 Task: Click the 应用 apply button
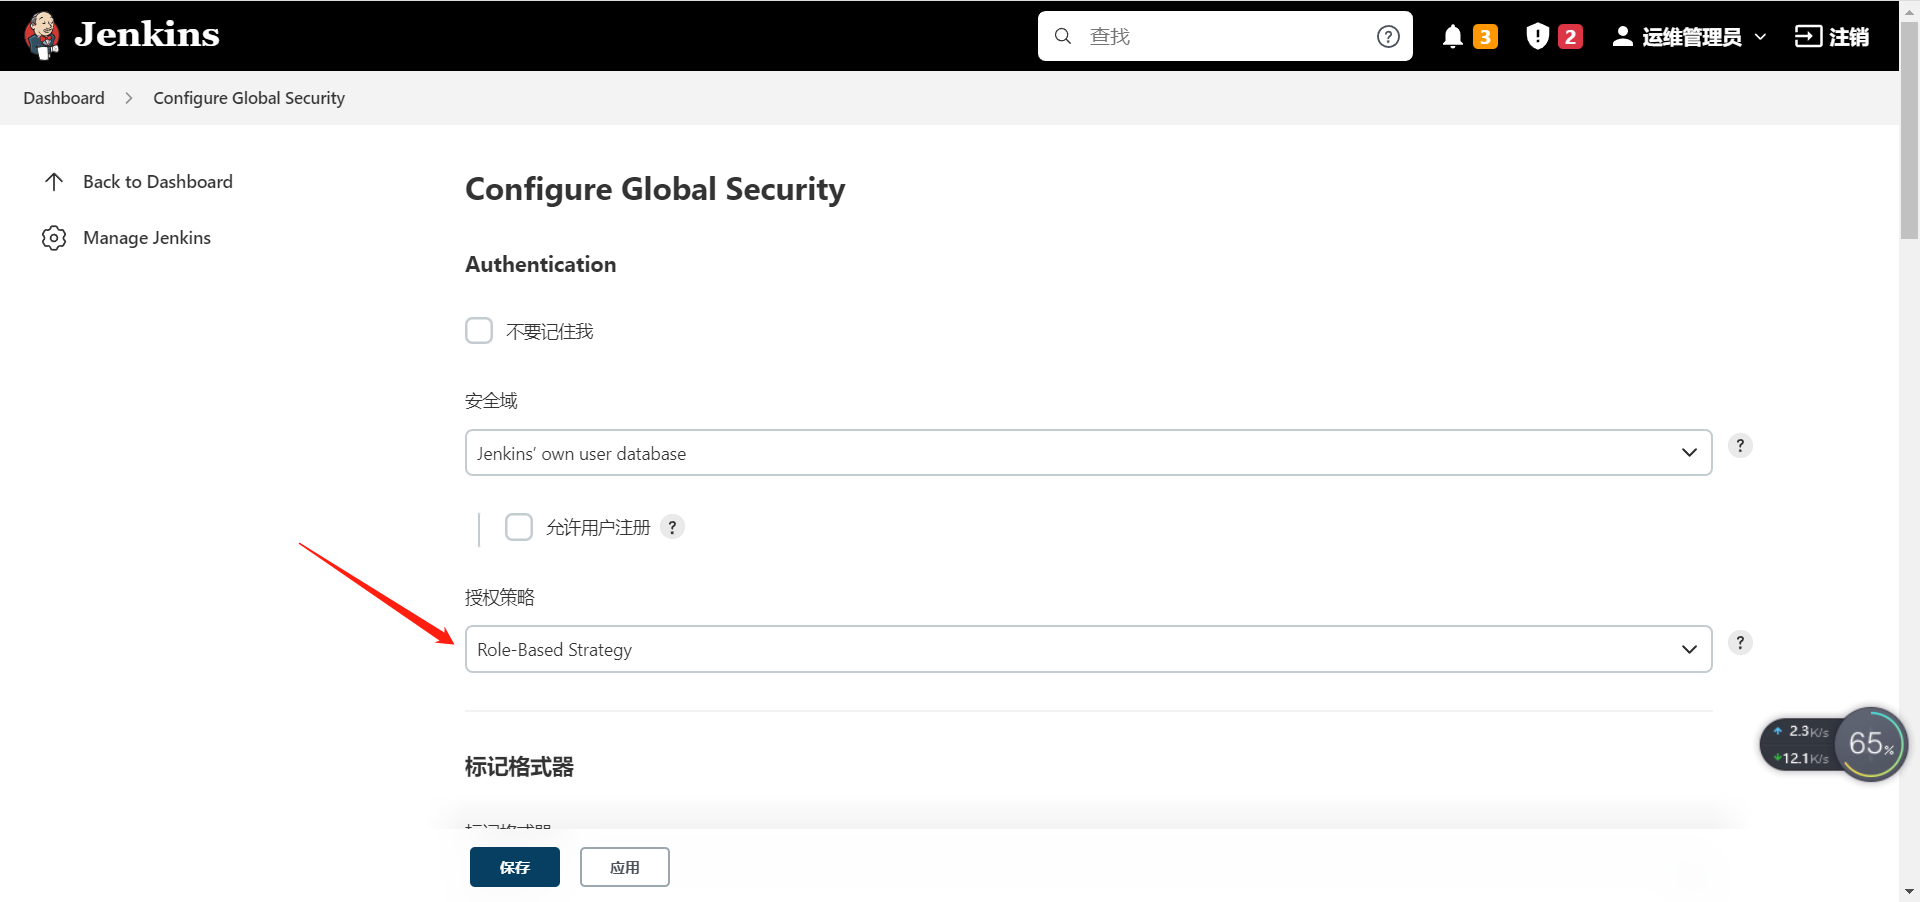[x=625, y=867]
